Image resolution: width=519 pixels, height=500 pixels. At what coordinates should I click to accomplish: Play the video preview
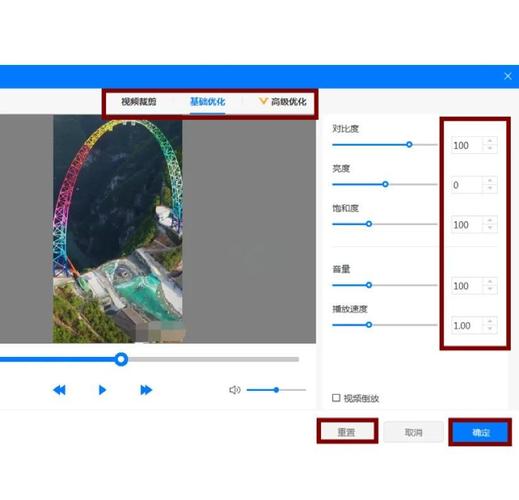click(x=102, y=390)
